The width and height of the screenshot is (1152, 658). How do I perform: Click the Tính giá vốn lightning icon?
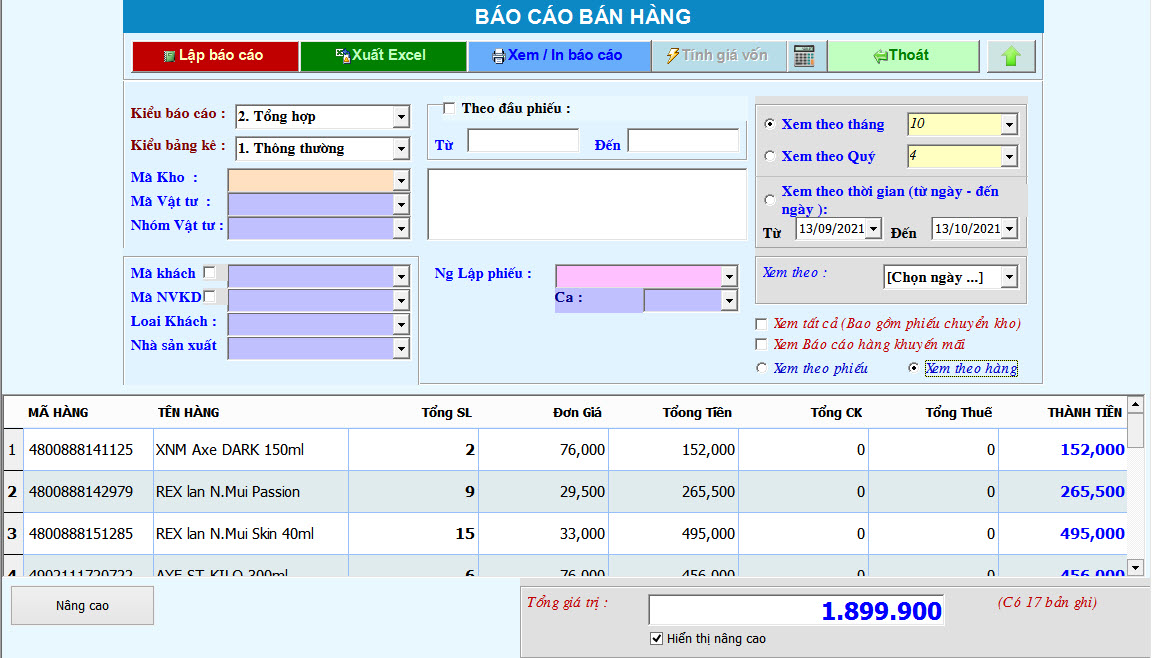[x=673, y=56]
